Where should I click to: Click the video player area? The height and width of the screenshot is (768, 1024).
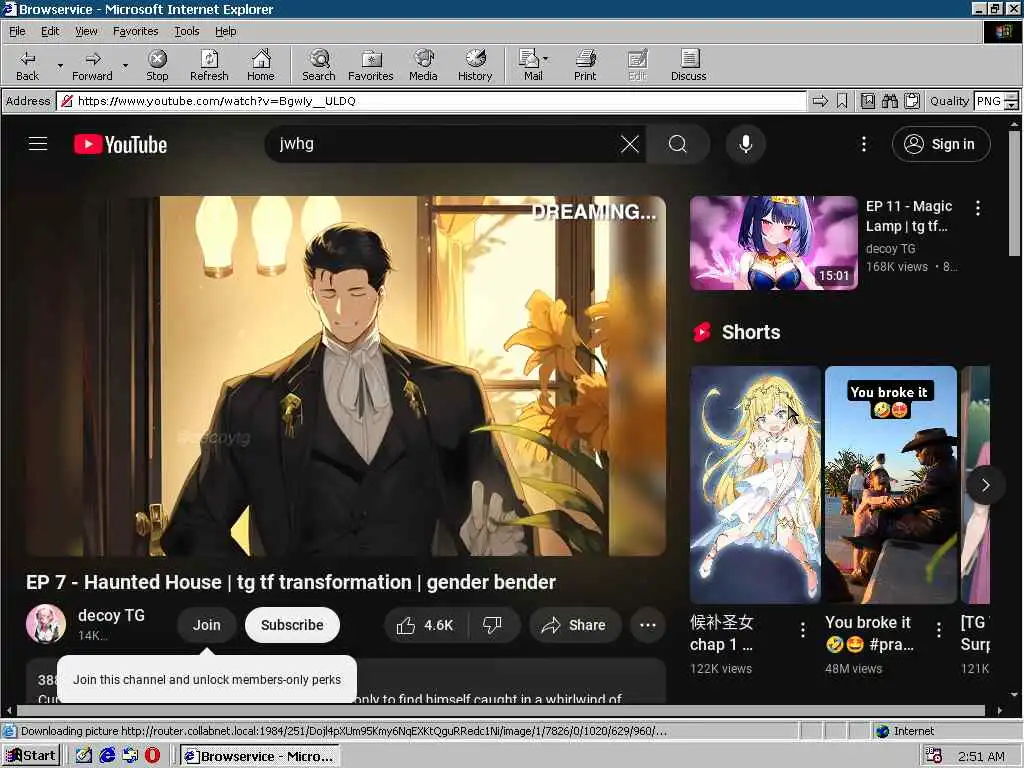[346, 376]
